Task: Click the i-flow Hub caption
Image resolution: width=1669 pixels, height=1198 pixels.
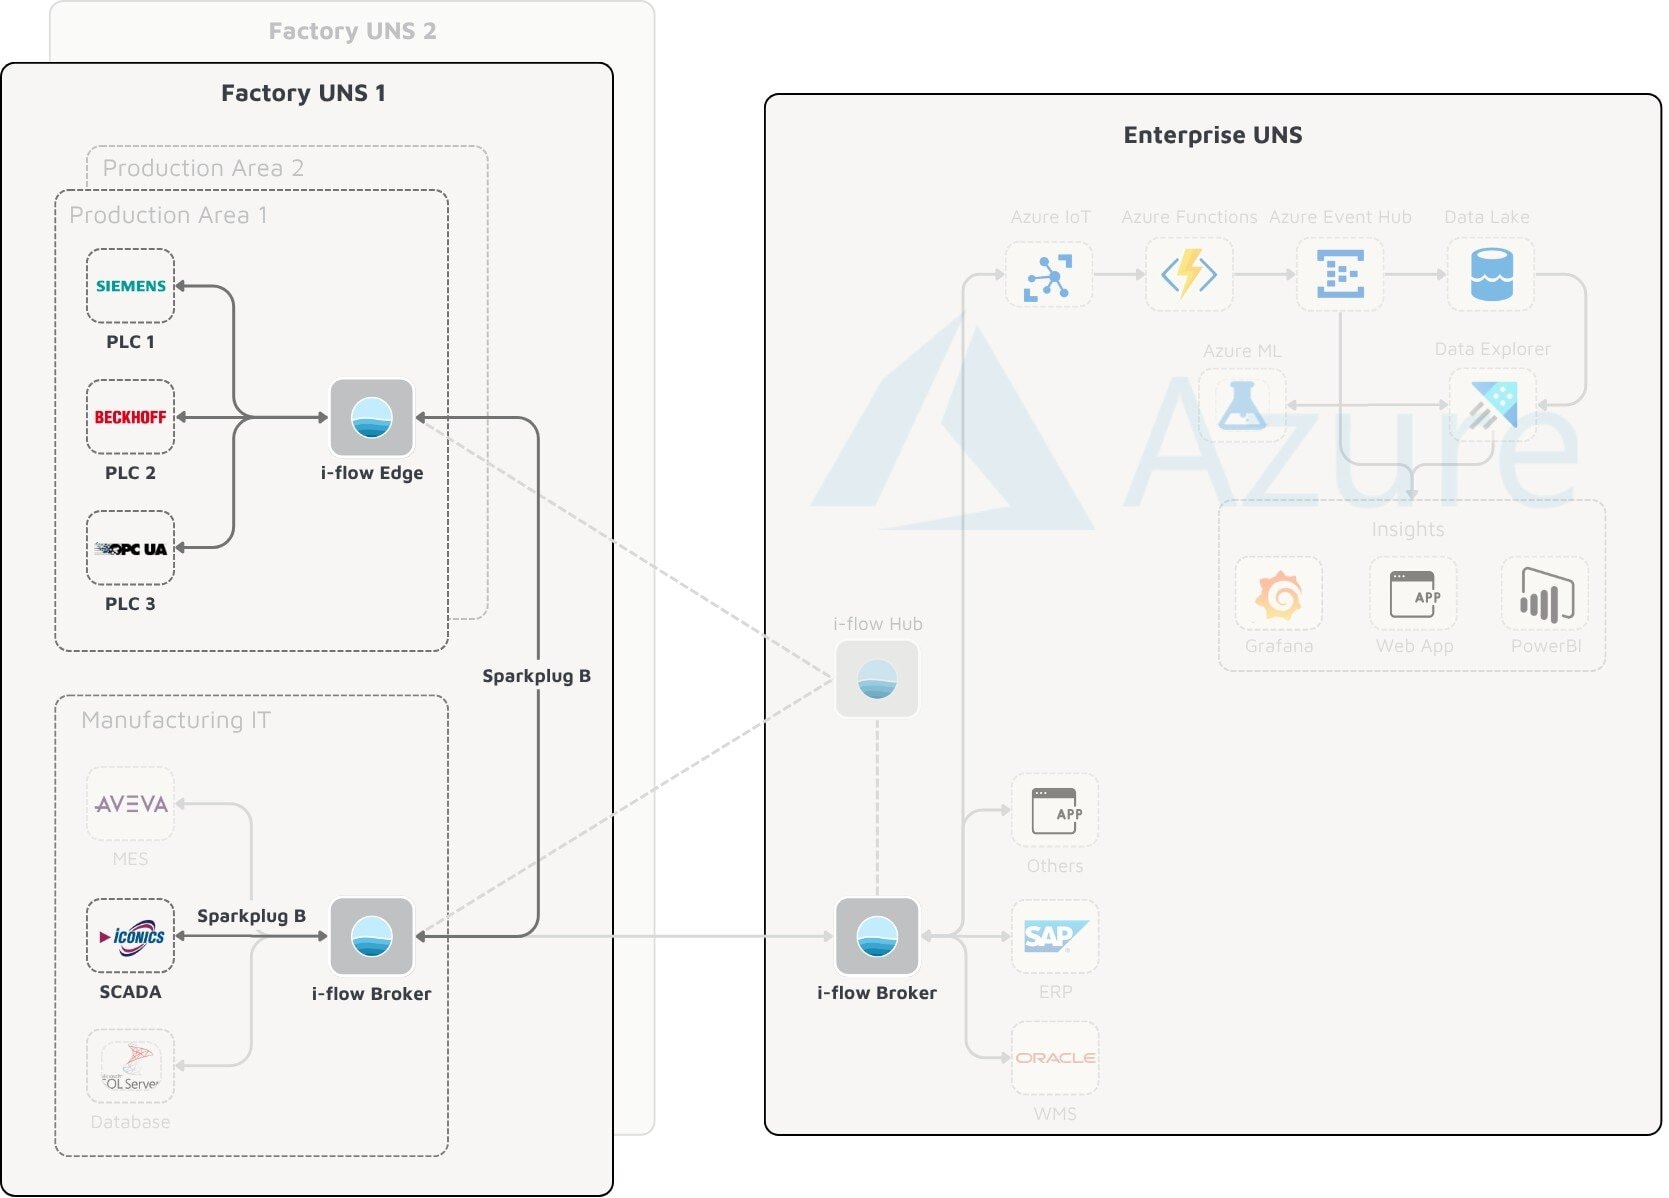Action: [878, 624]
